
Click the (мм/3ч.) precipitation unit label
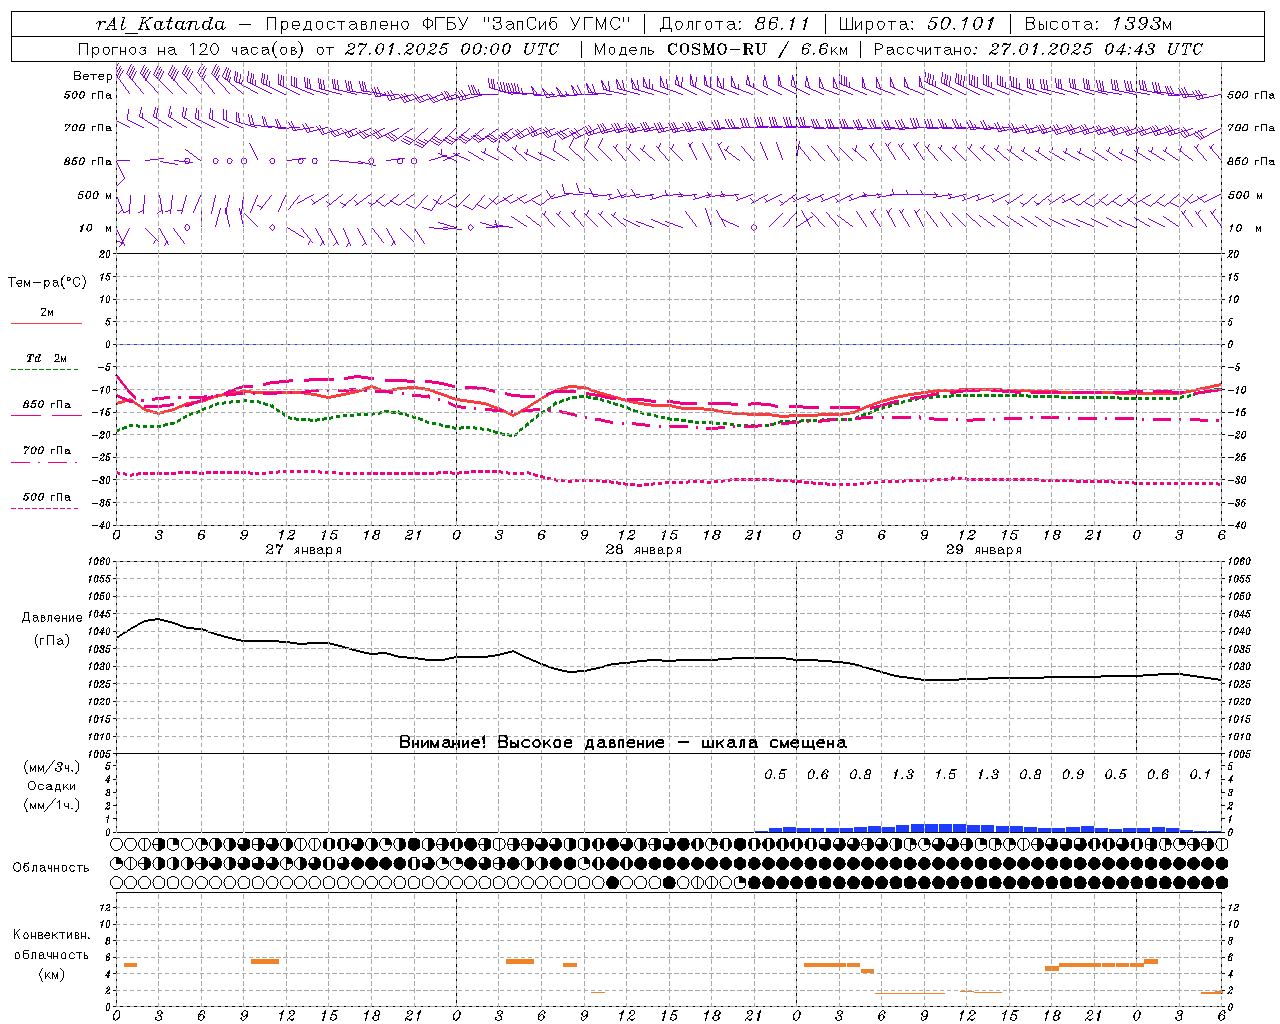point(52,767)
